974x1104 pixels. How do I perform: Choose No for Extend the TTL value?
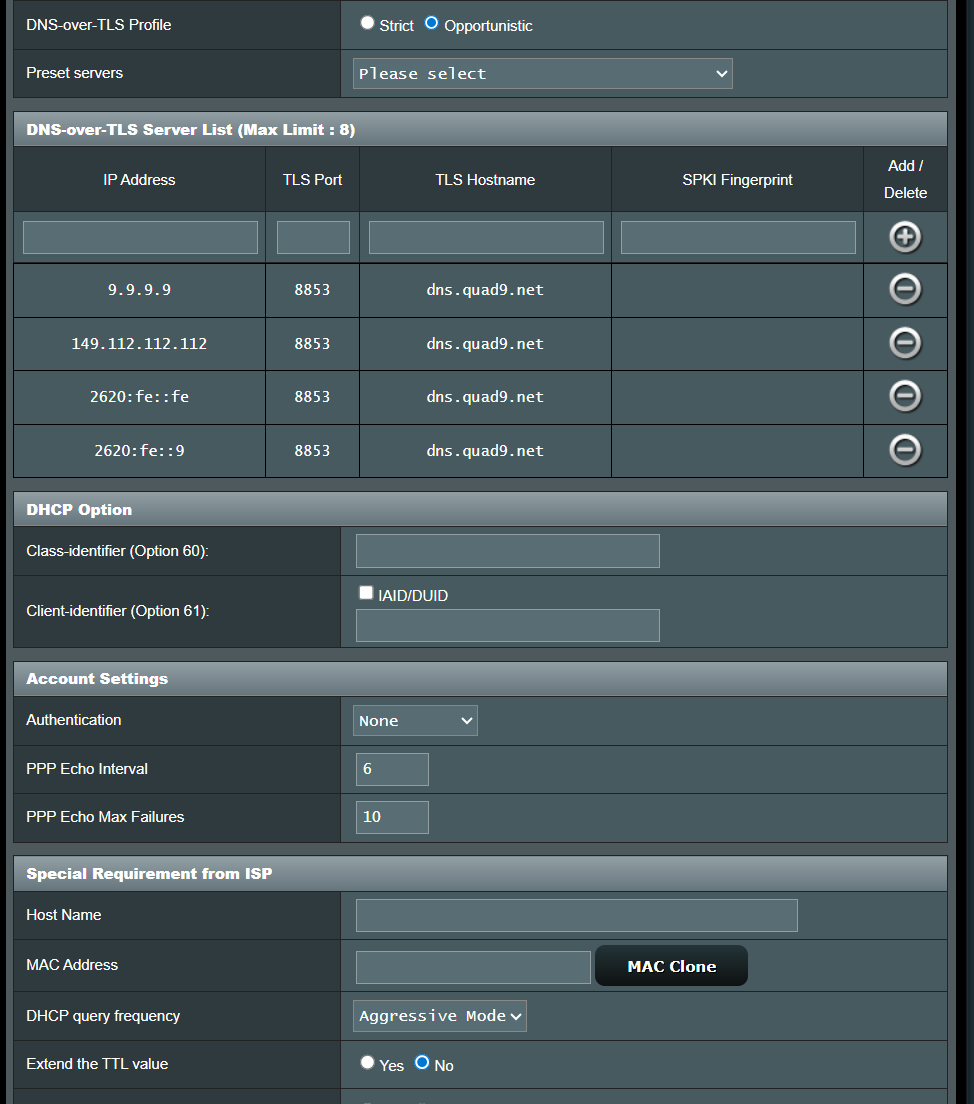coord(422,1063)
